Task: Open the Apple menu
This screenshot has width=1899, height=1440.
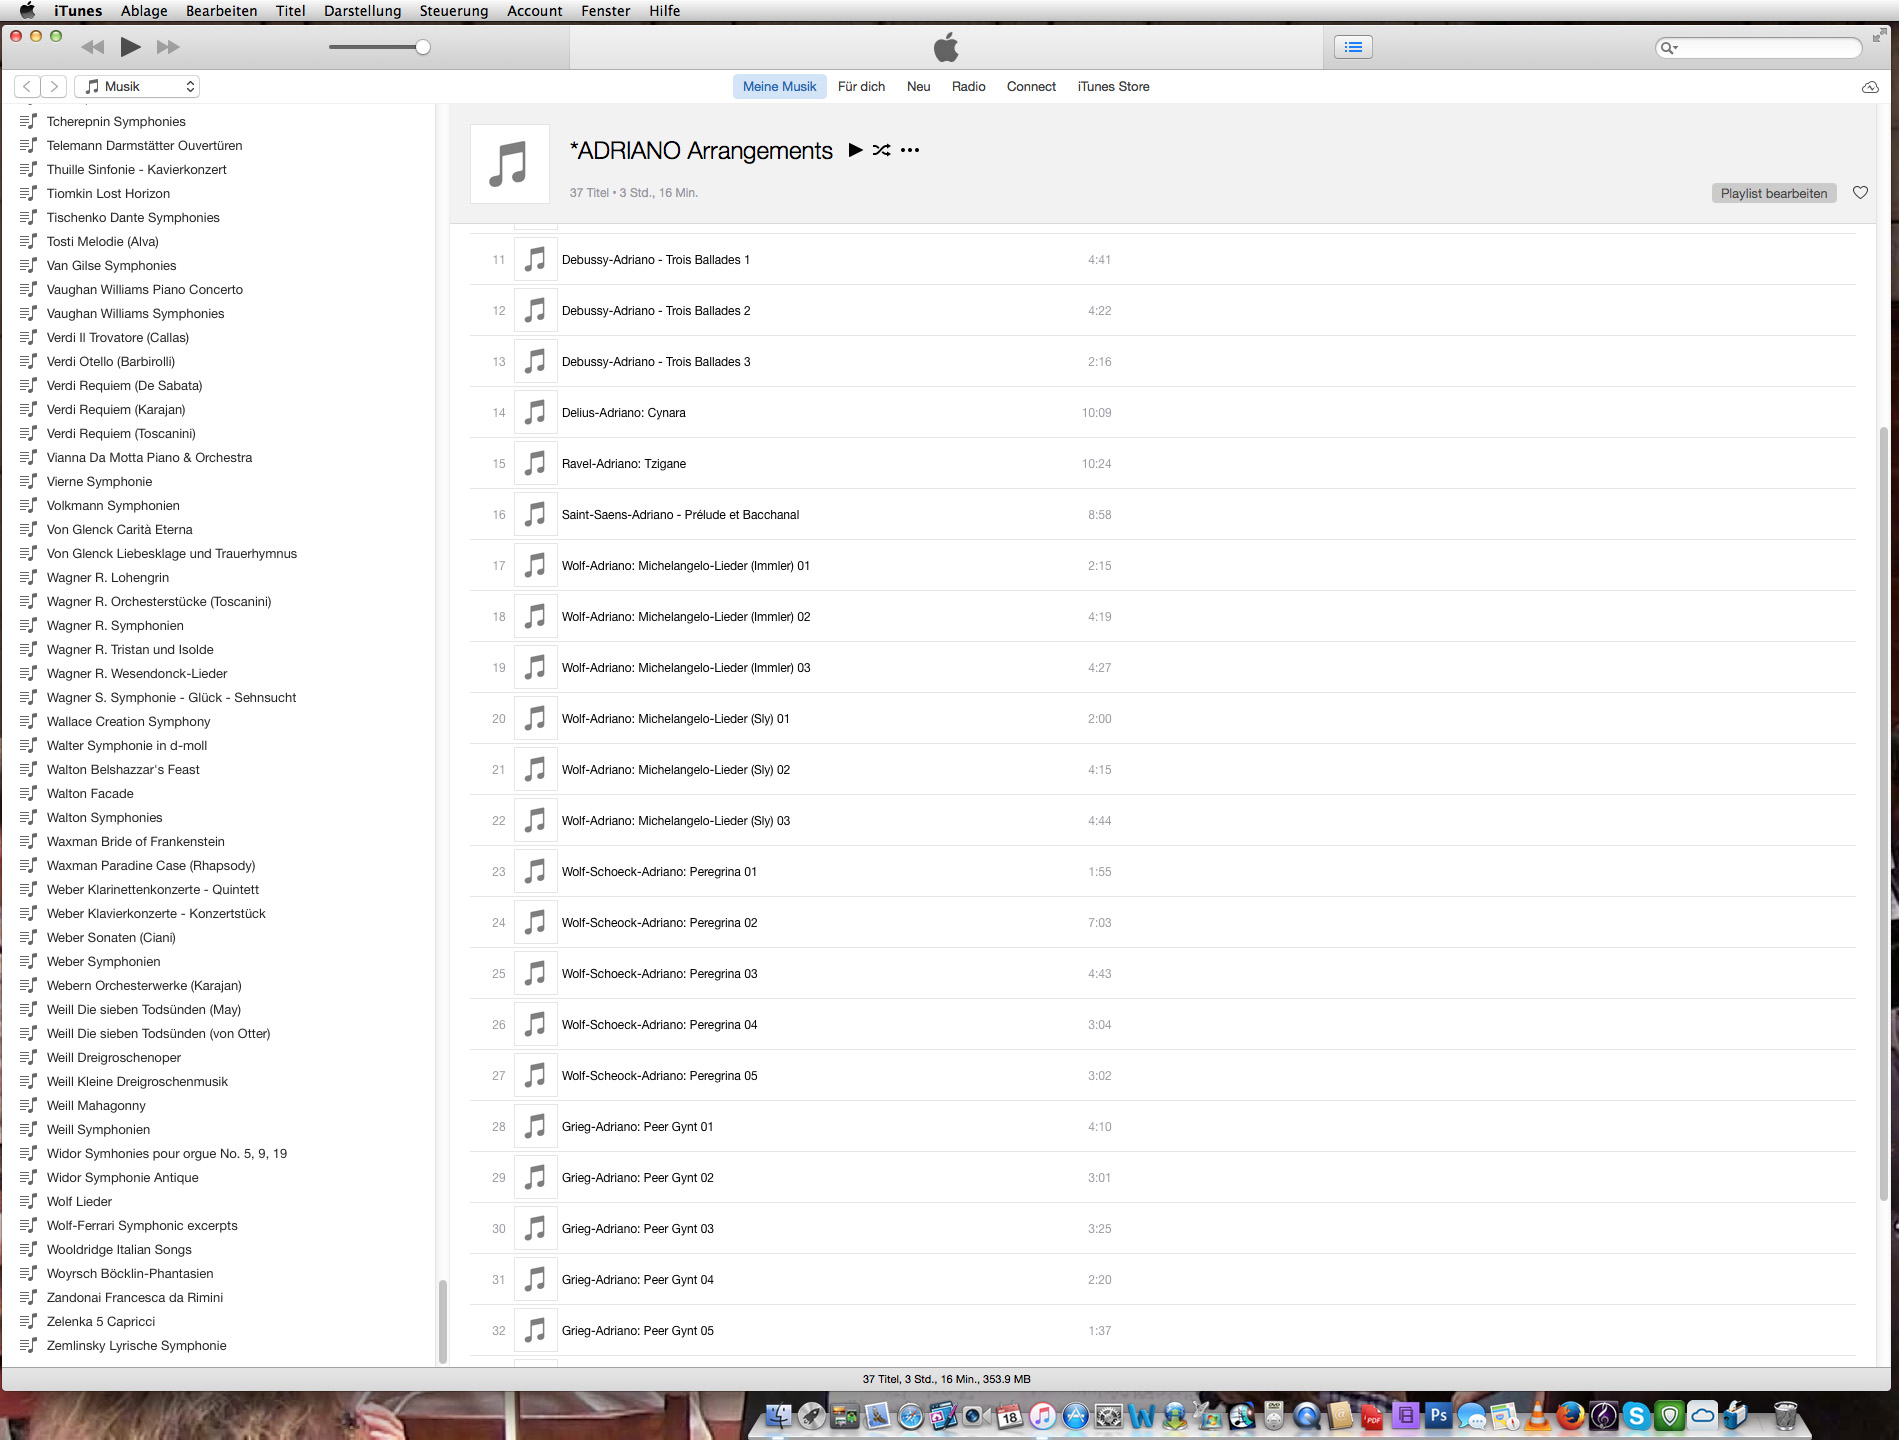Action: [x=27, y=11]
